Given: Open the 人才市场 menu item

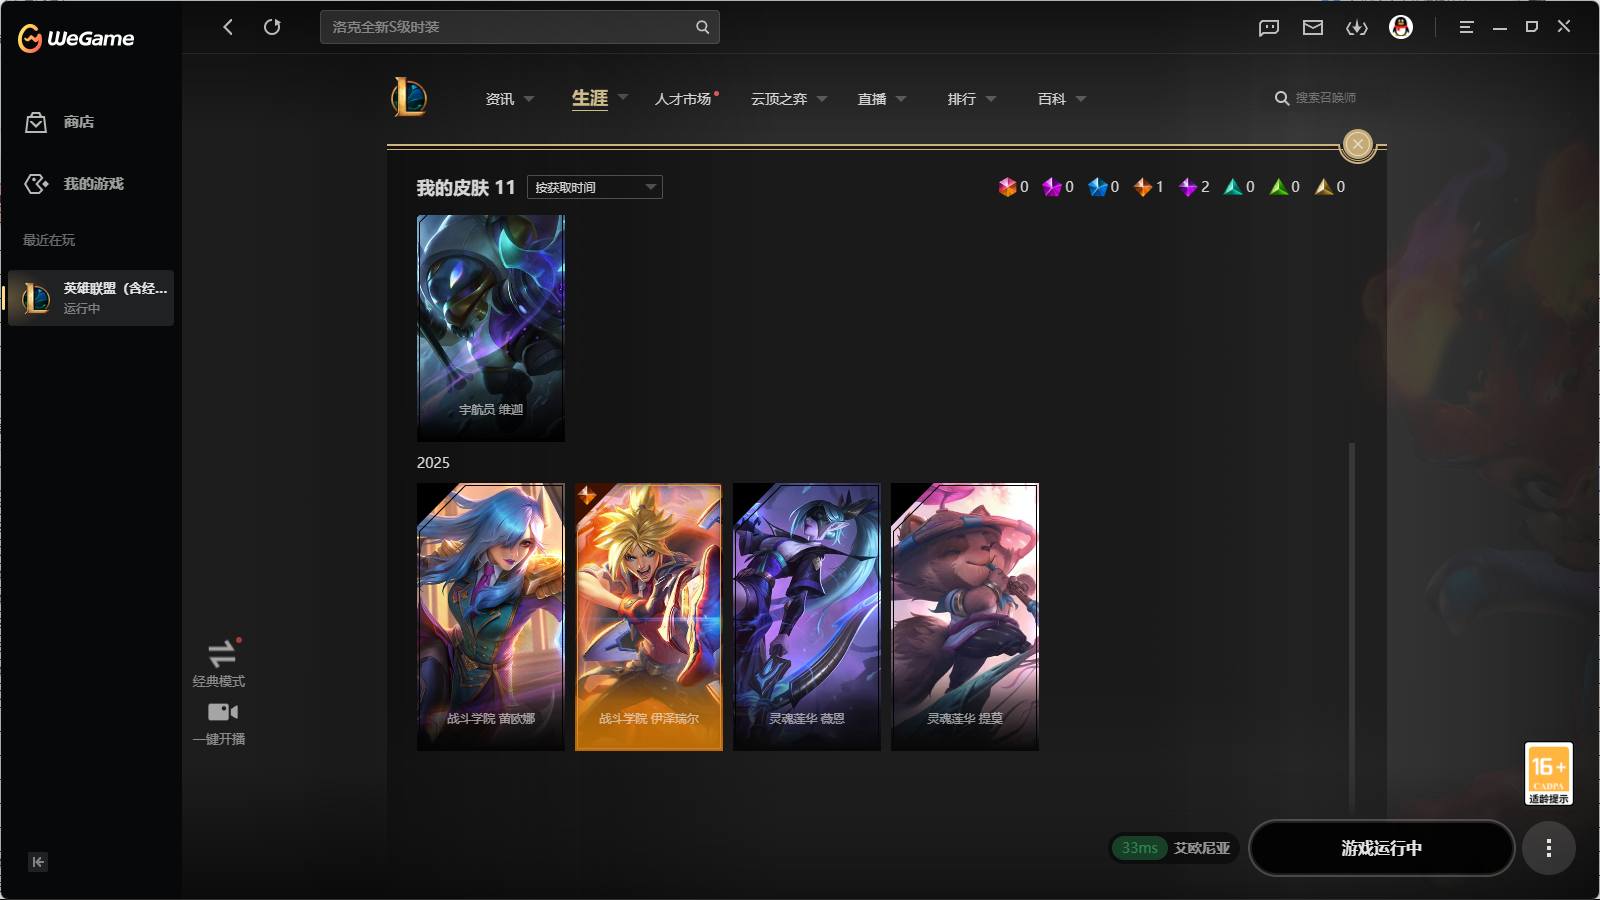Looking at the screenshot, I should tap(683, 99).
